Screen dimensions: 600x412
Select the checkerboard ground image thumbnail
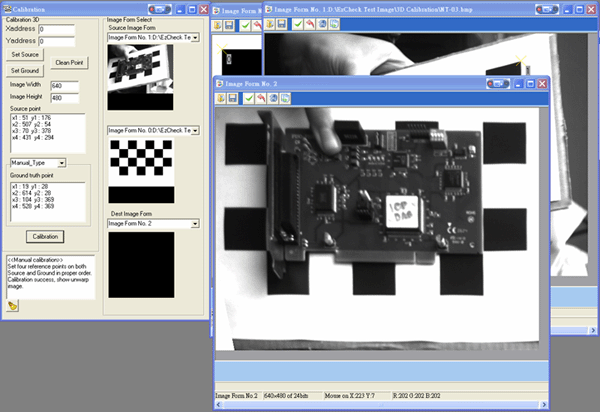pos(141,171)
